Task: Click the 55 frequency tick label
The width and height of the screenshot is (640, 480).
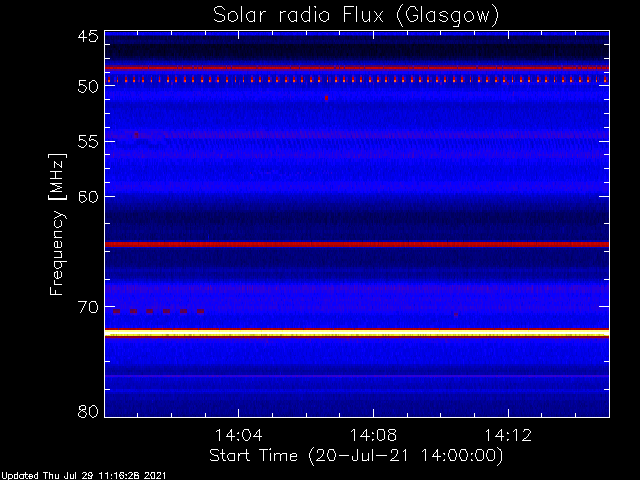Action: (88, 142)
